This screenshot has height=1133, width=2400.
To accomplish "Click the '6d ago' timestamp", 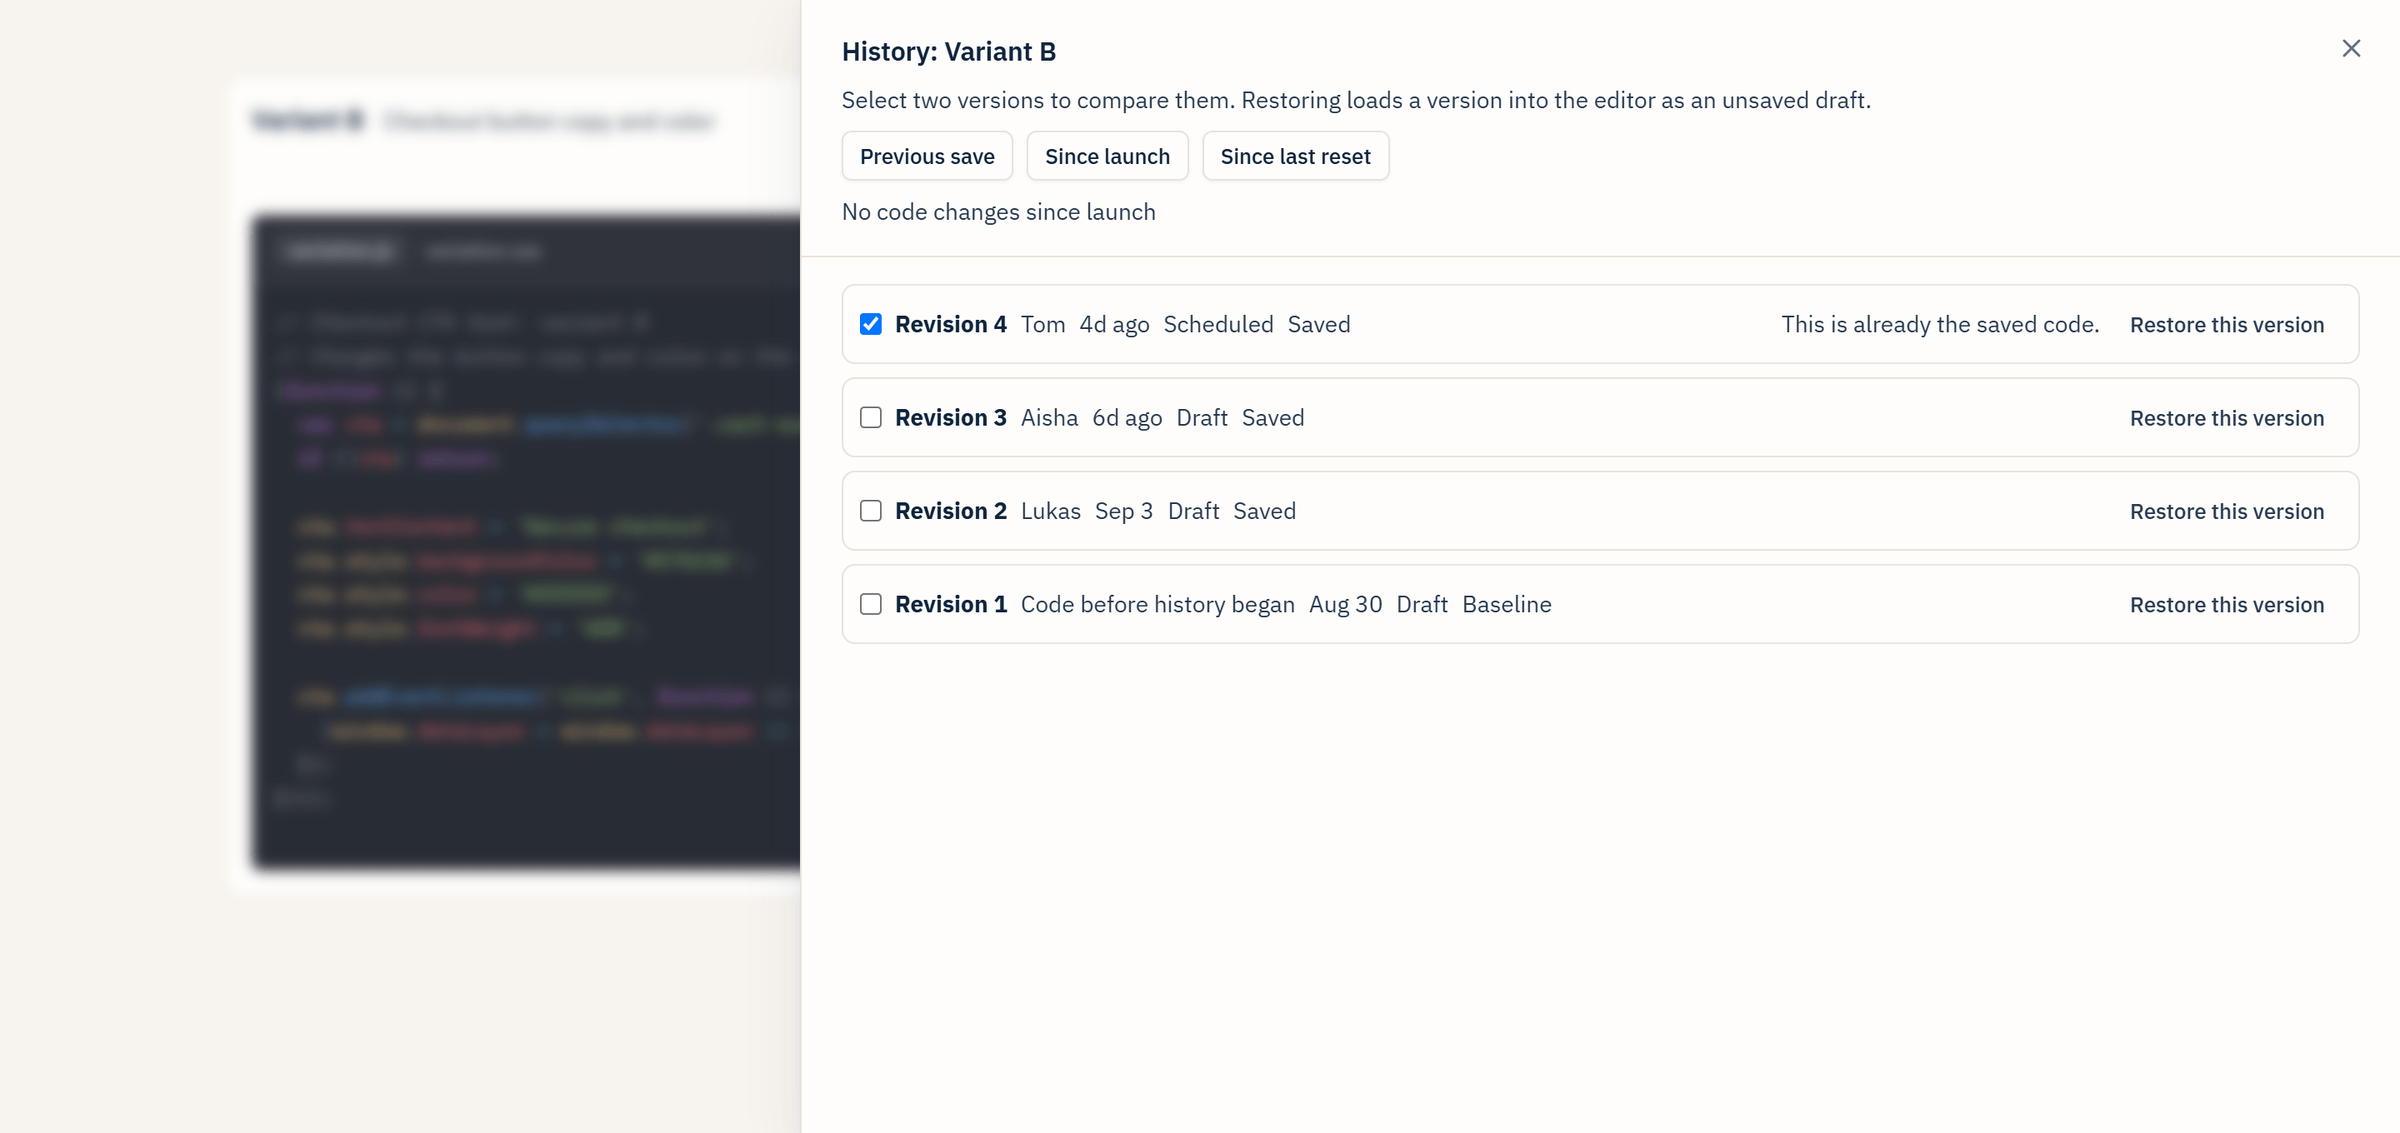I will click(x=1127, y=417).
